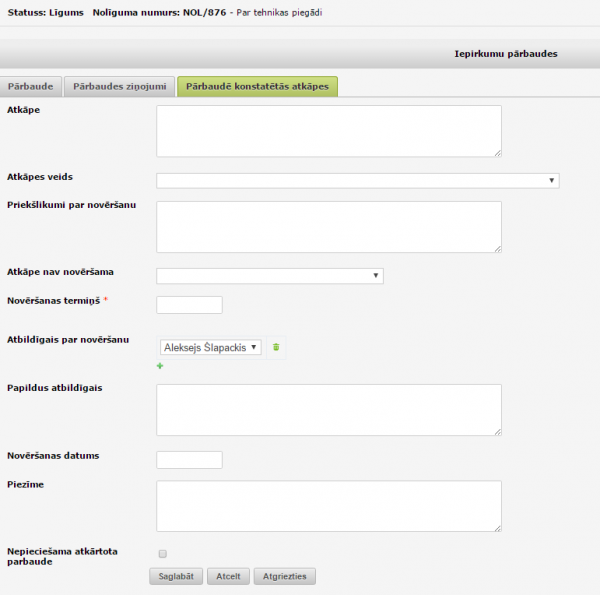Click the green plus icon to add responsible person
Image resolution: width=600 pixels, height=595 pixels.
(160, 367)
